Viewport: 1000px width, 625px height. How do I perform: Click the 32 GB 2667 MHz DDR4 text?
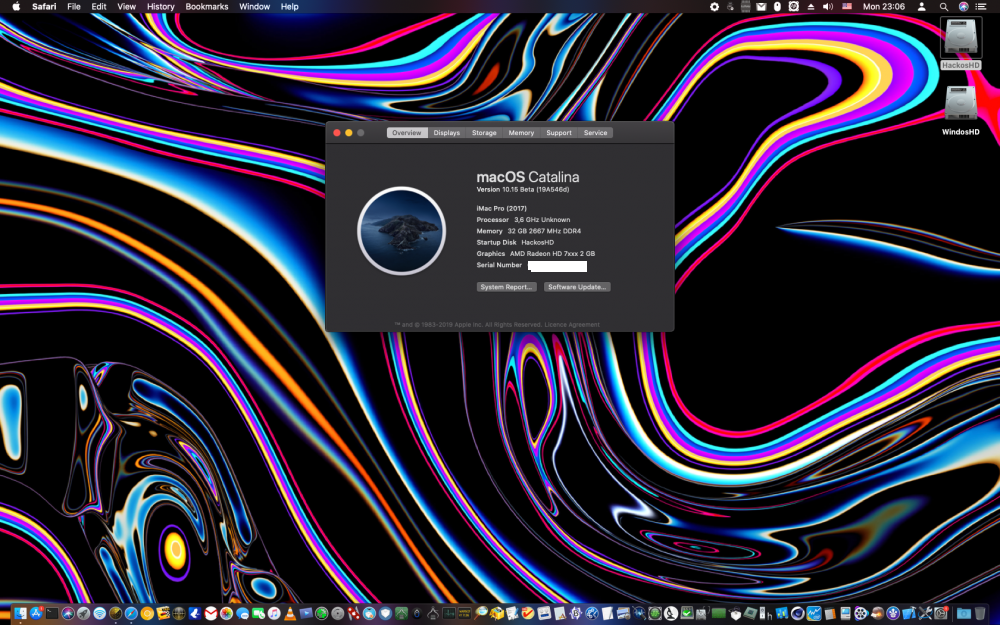click(544, 231)
